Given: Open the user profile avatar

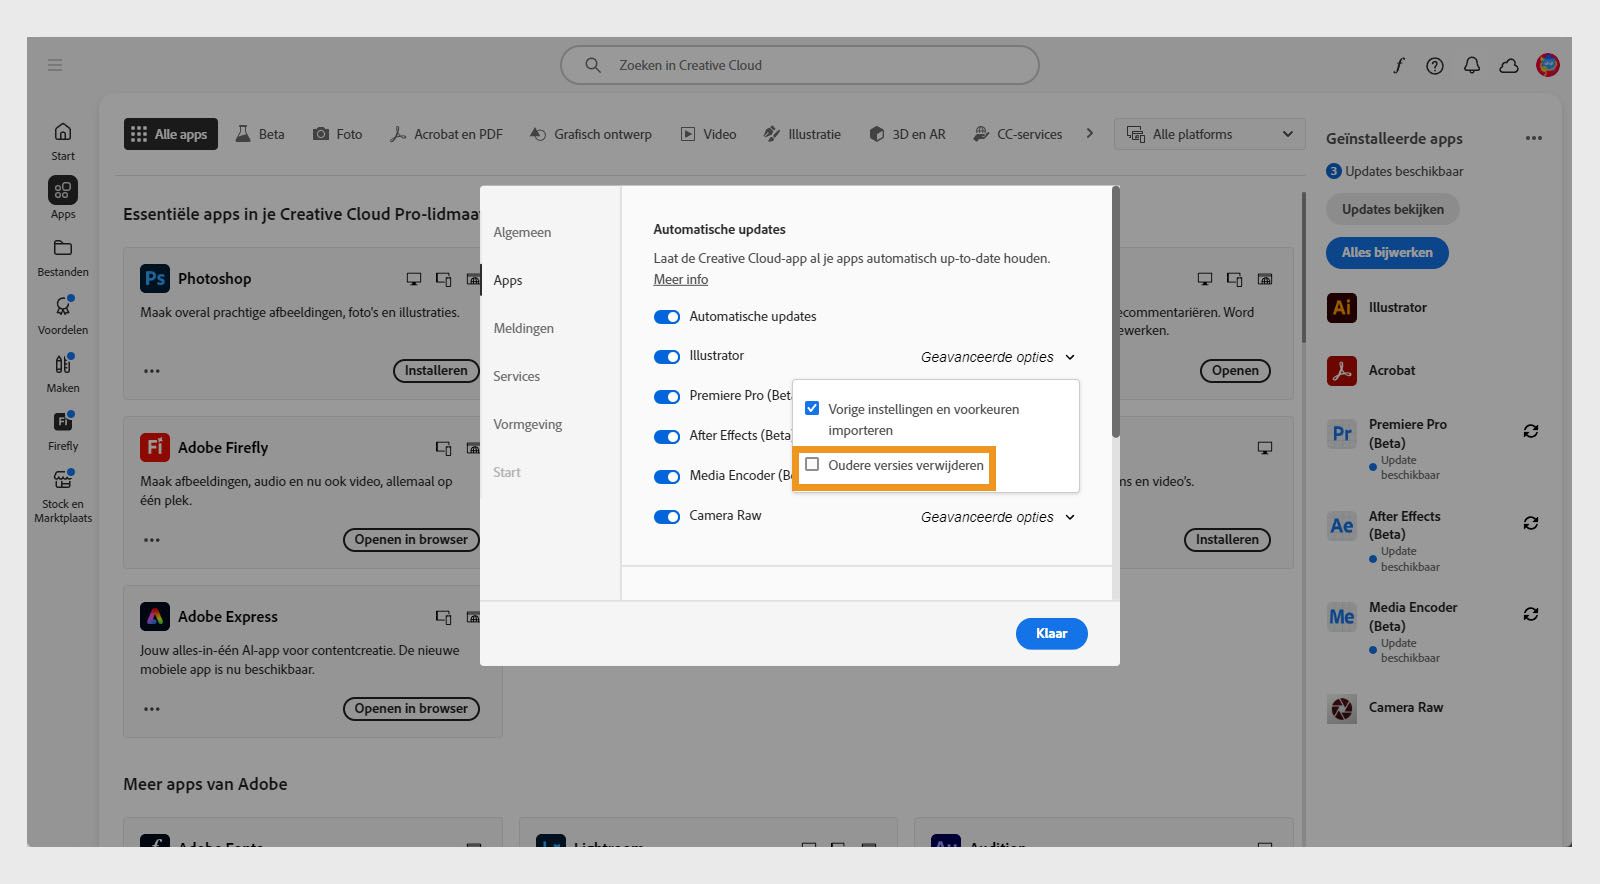Looking at the screenshot, I should point(1548,65).
